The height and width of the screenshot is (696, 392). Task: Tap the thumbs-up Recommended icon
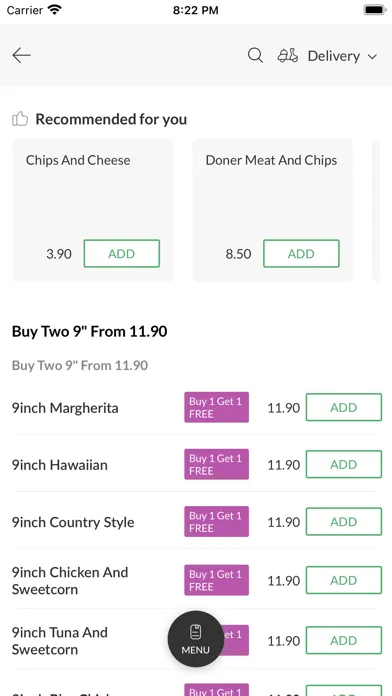20,119
